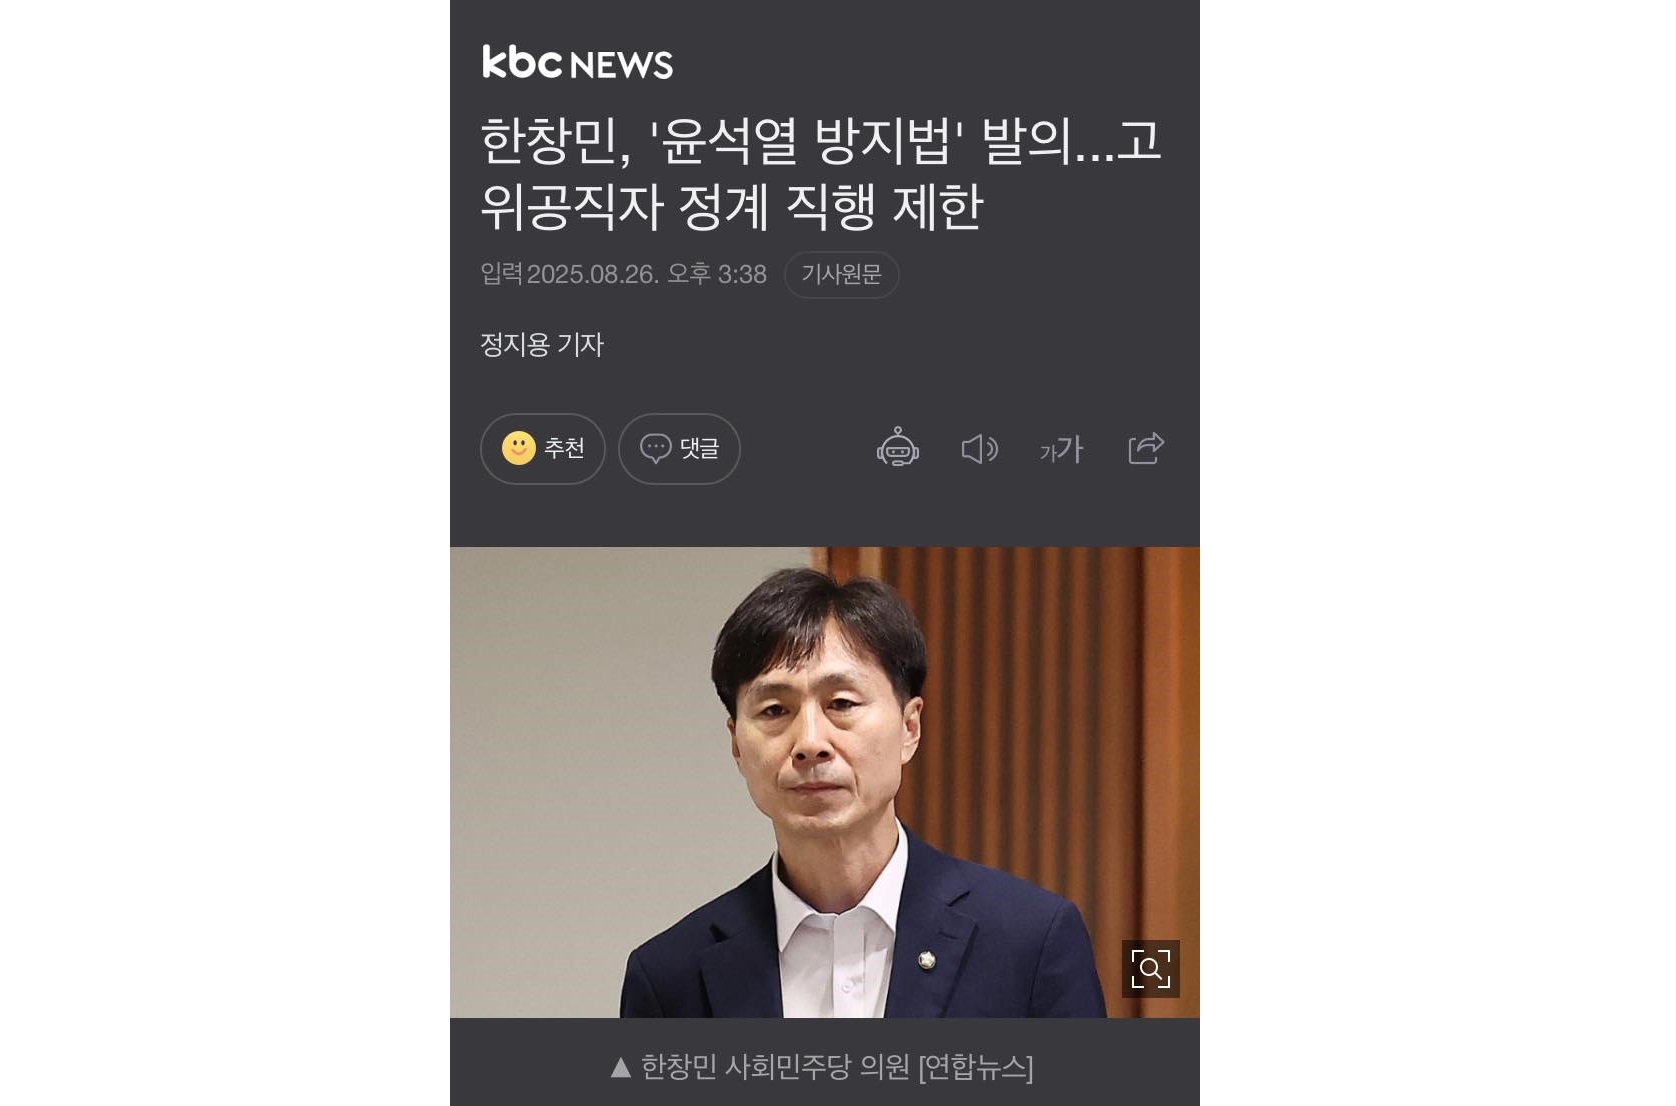
Task: Click the kbc NEWS logo
Action: coord(578,62)
